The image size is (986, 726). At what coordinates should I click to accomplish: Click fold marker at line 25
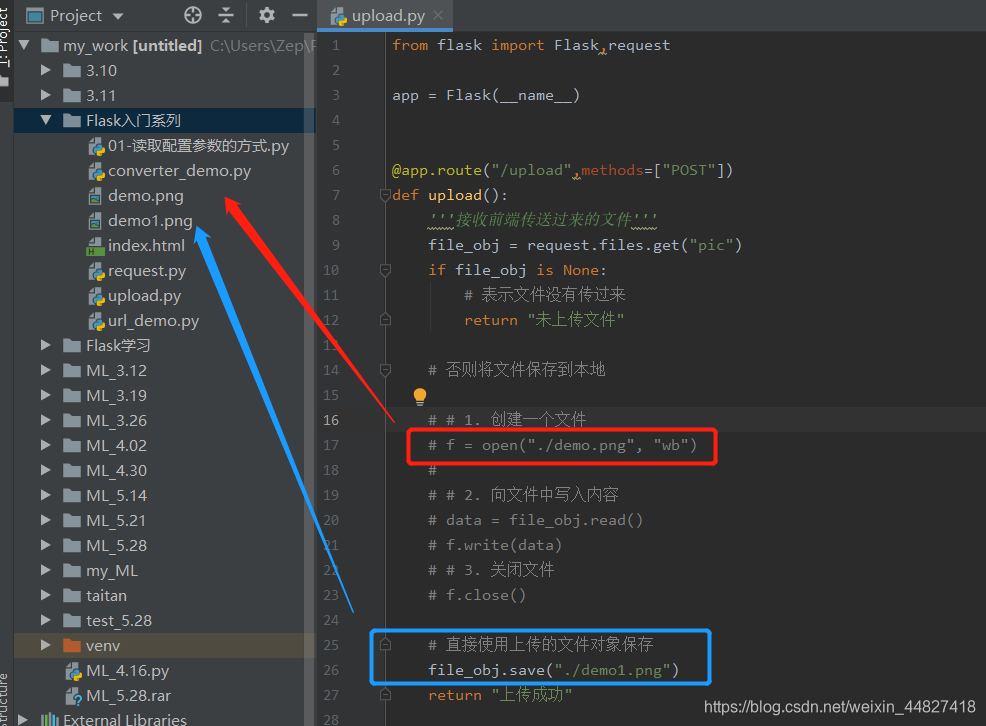[x=385, y=644]
